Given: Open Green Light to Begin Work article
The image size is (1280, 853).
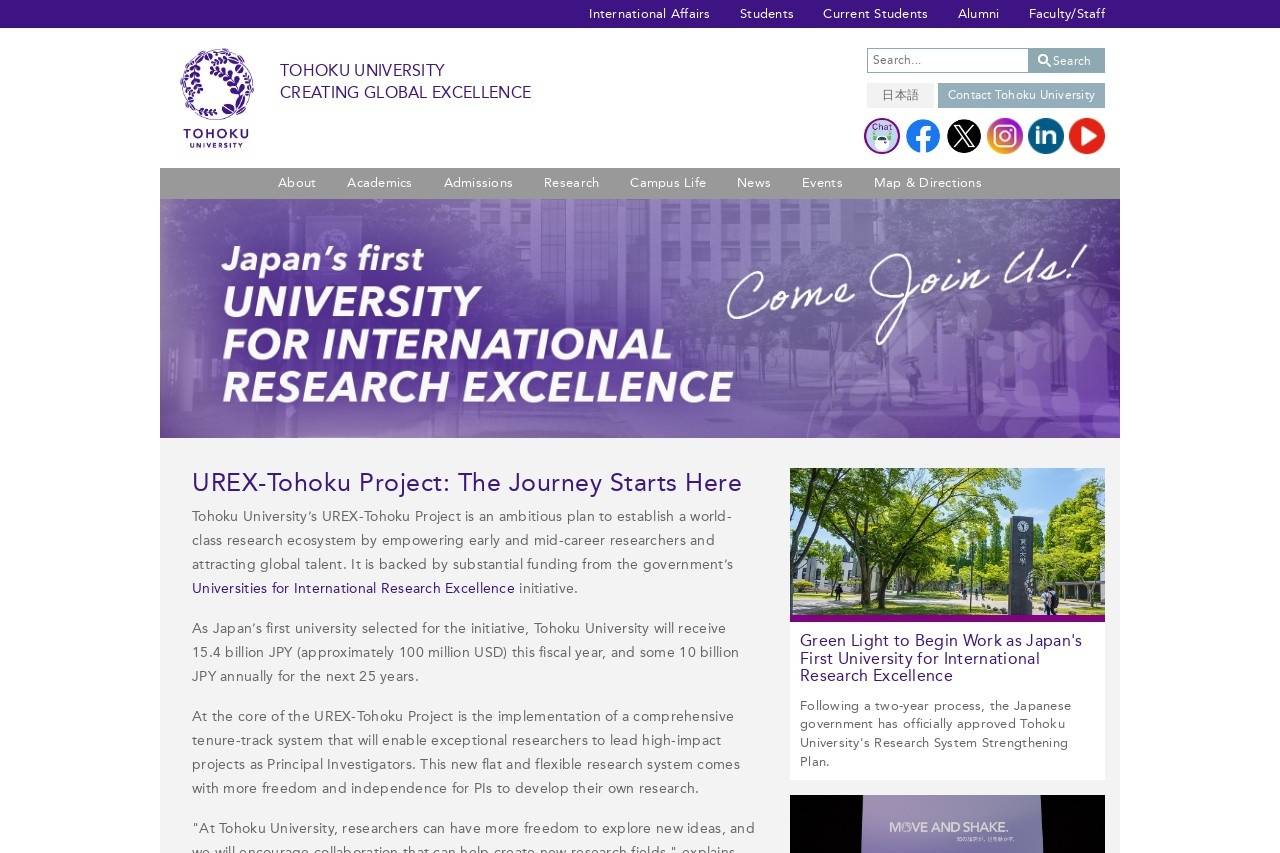Looking at the screenshot, I should [941, 658].
